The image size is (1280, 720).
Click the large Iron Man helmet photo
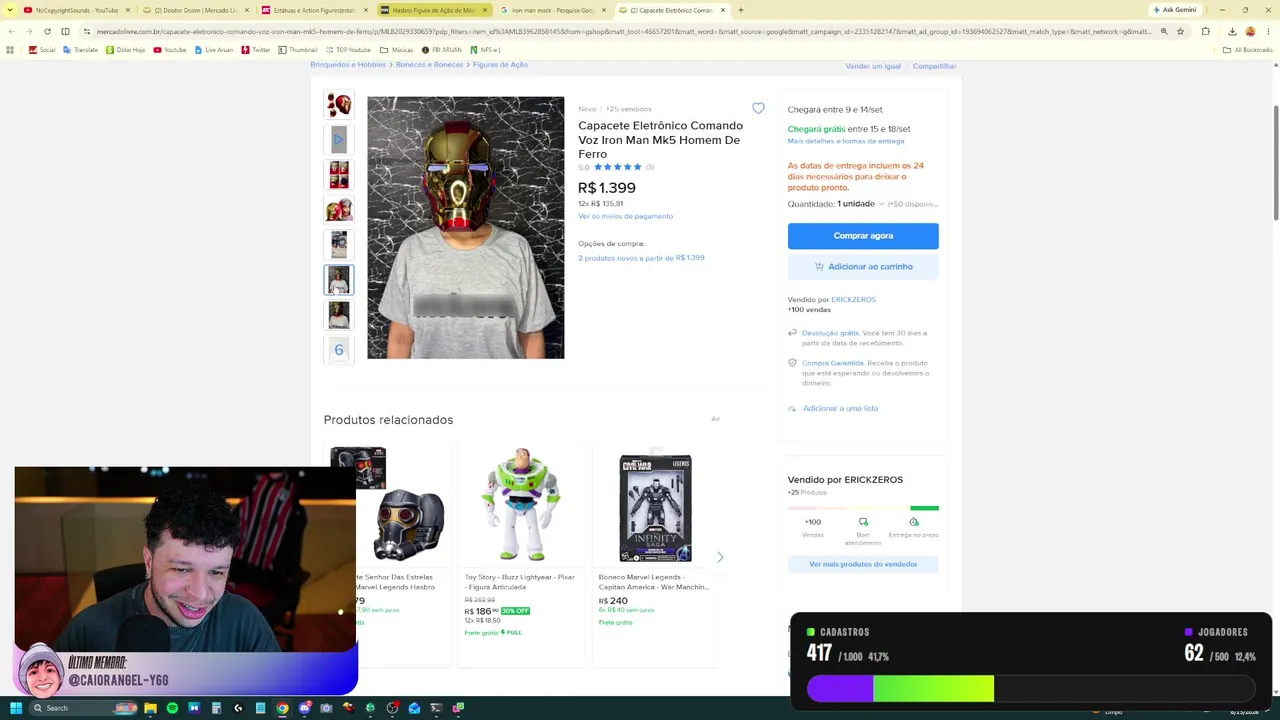466,227
